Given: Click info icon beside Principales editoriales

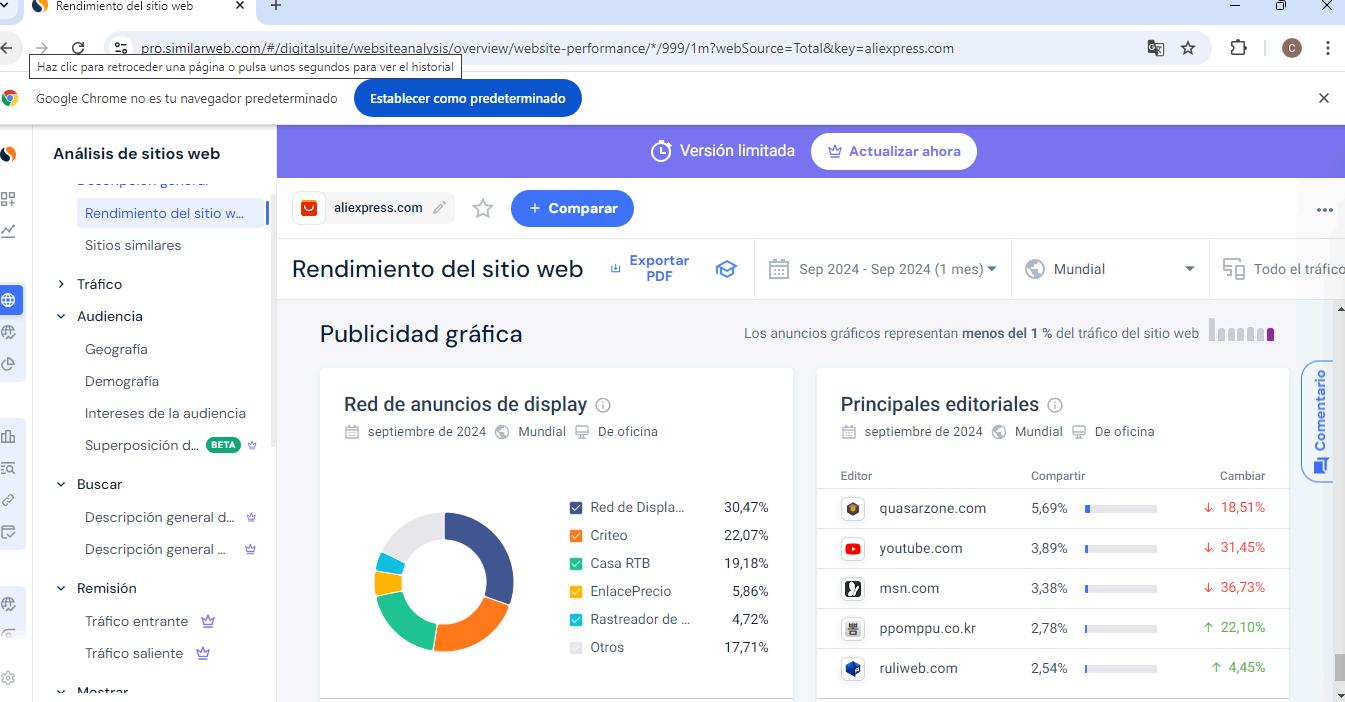Looking at the screenshot, I should point(1055,405).
